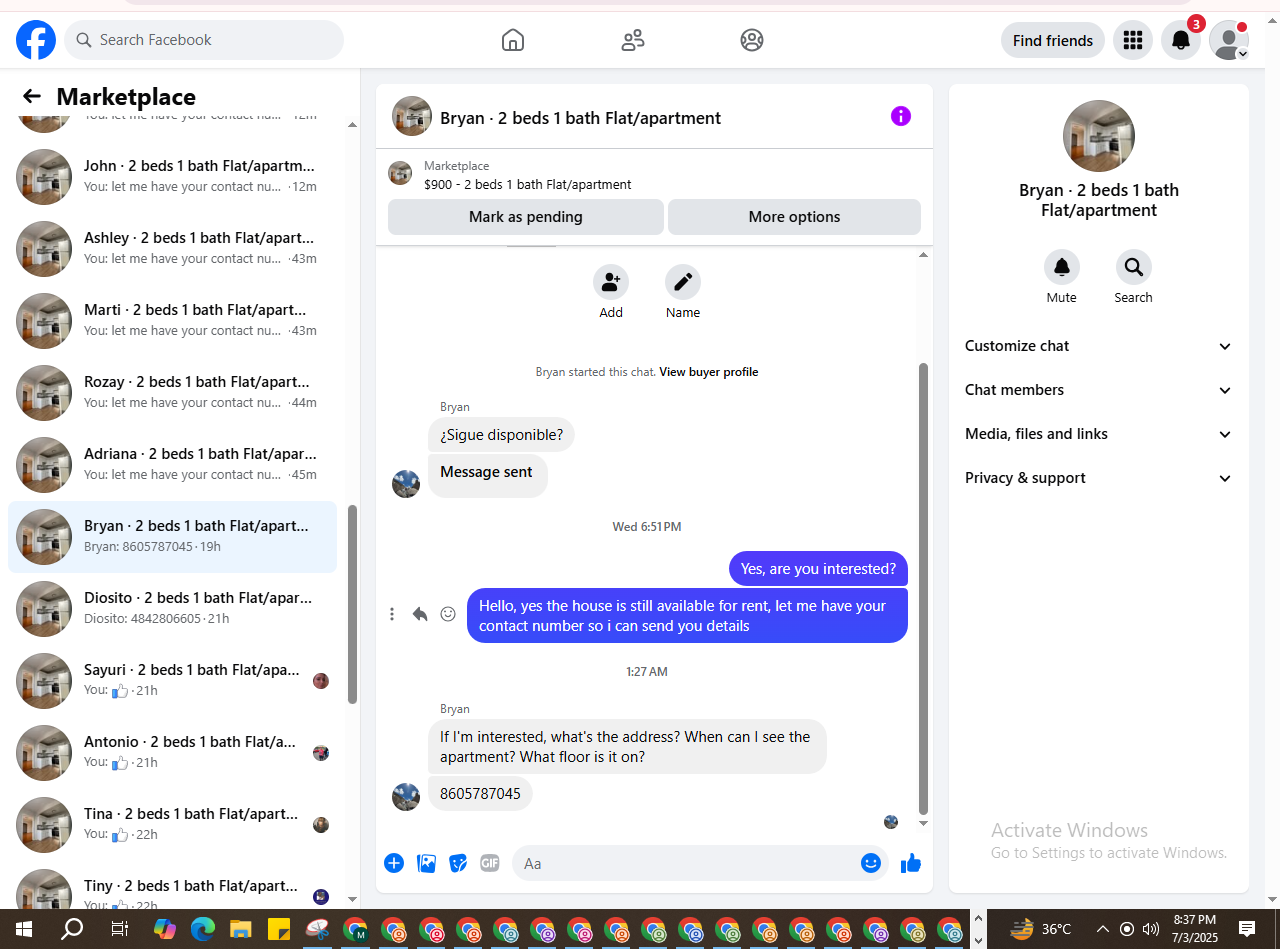Viewport: 1280px width, 949px height.
Task: Go to the Facebook Home feed icon
Action: (x=513, y=40)
